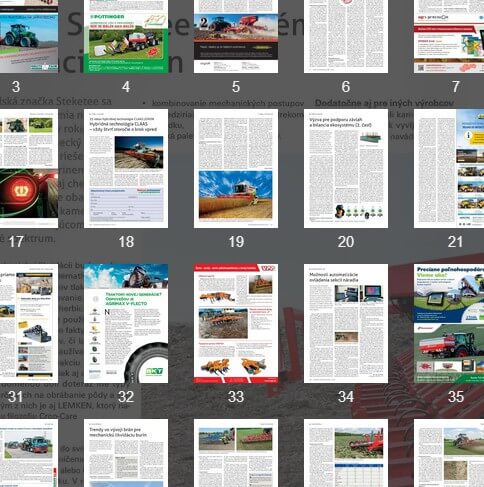This screenshot has width=484, height=487.
Task: Open page 31 thumbnail with machinery listings
Action: [x=29, y=323]
